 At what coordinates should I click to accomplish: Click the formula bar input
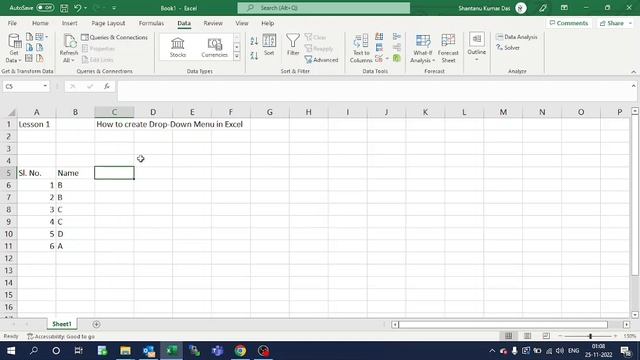pyautogui.click(x=373, y=91)
